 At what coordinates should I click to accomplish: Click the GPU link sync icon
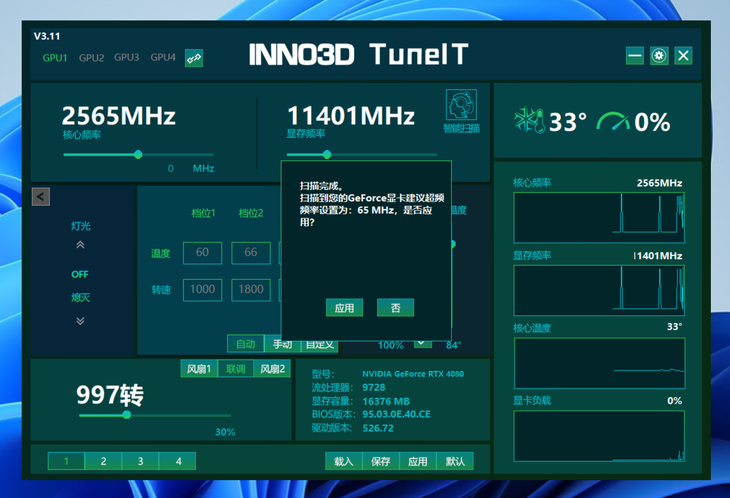[x=194, y=58]
